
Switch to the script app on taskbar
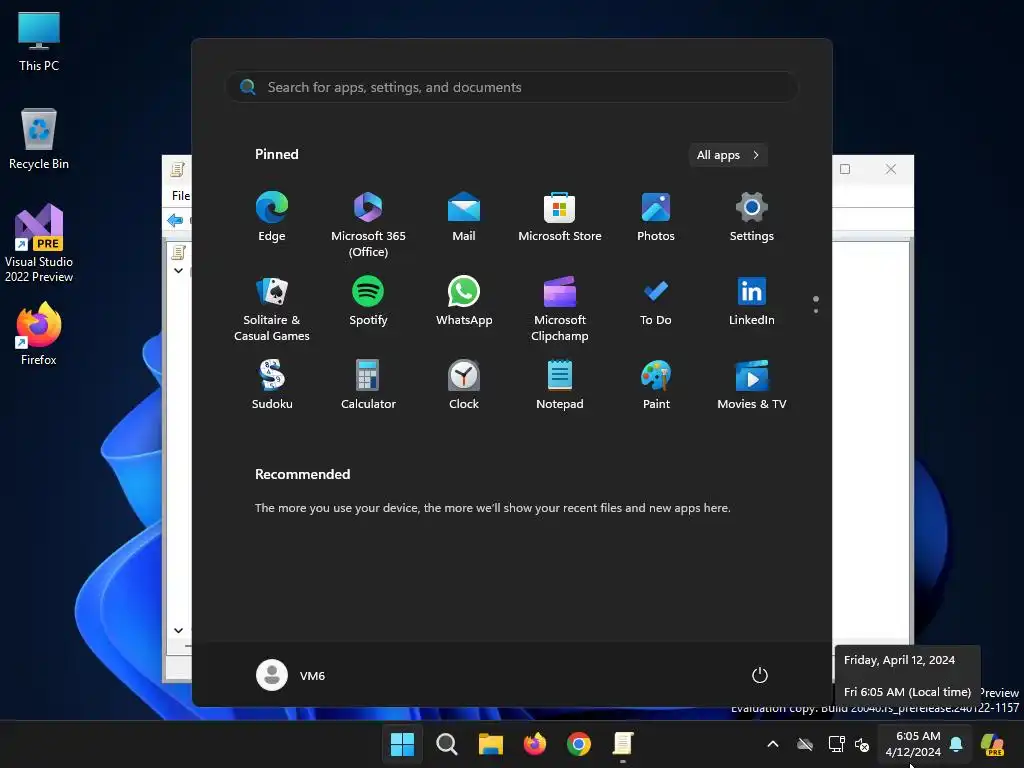[623, 744]
